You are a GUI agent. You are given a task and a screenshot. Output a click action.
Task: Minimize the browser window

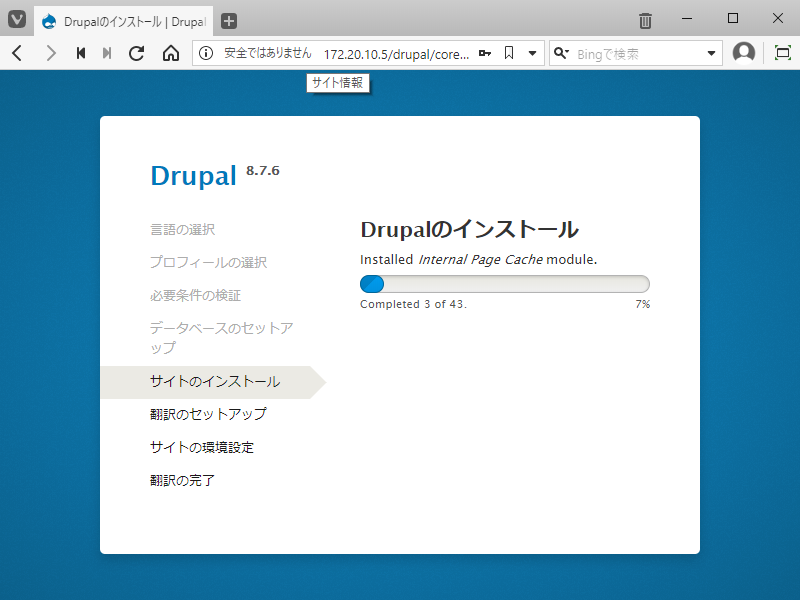coord(687,19)
